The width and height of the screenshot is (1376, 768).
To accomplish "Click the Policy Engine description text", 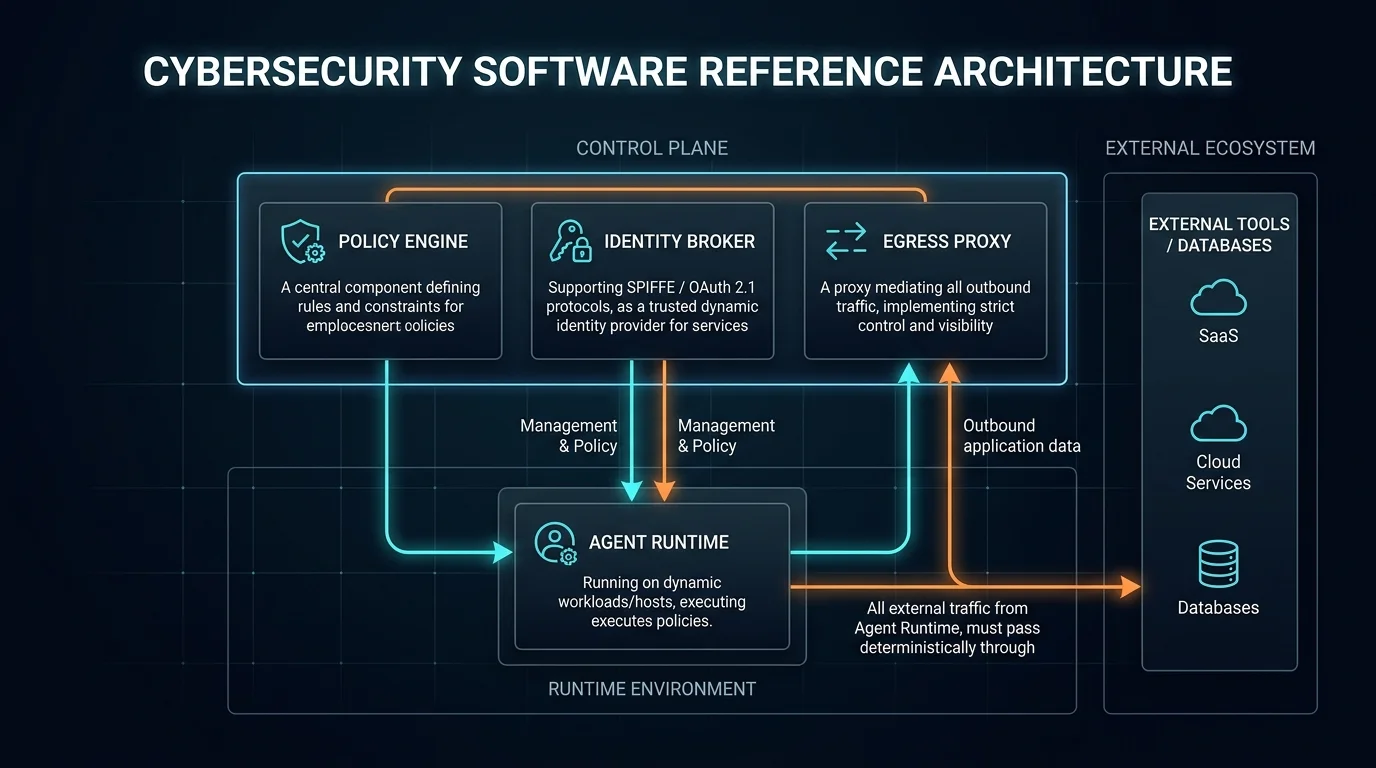I will pyautogui.click(x=380, y=306).
